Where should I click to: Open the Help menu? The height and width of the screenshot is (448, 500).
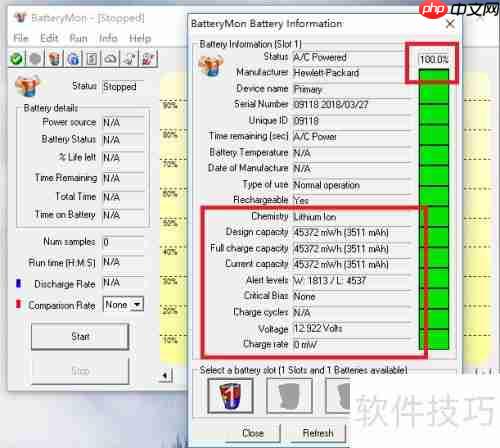coord(140,38)
